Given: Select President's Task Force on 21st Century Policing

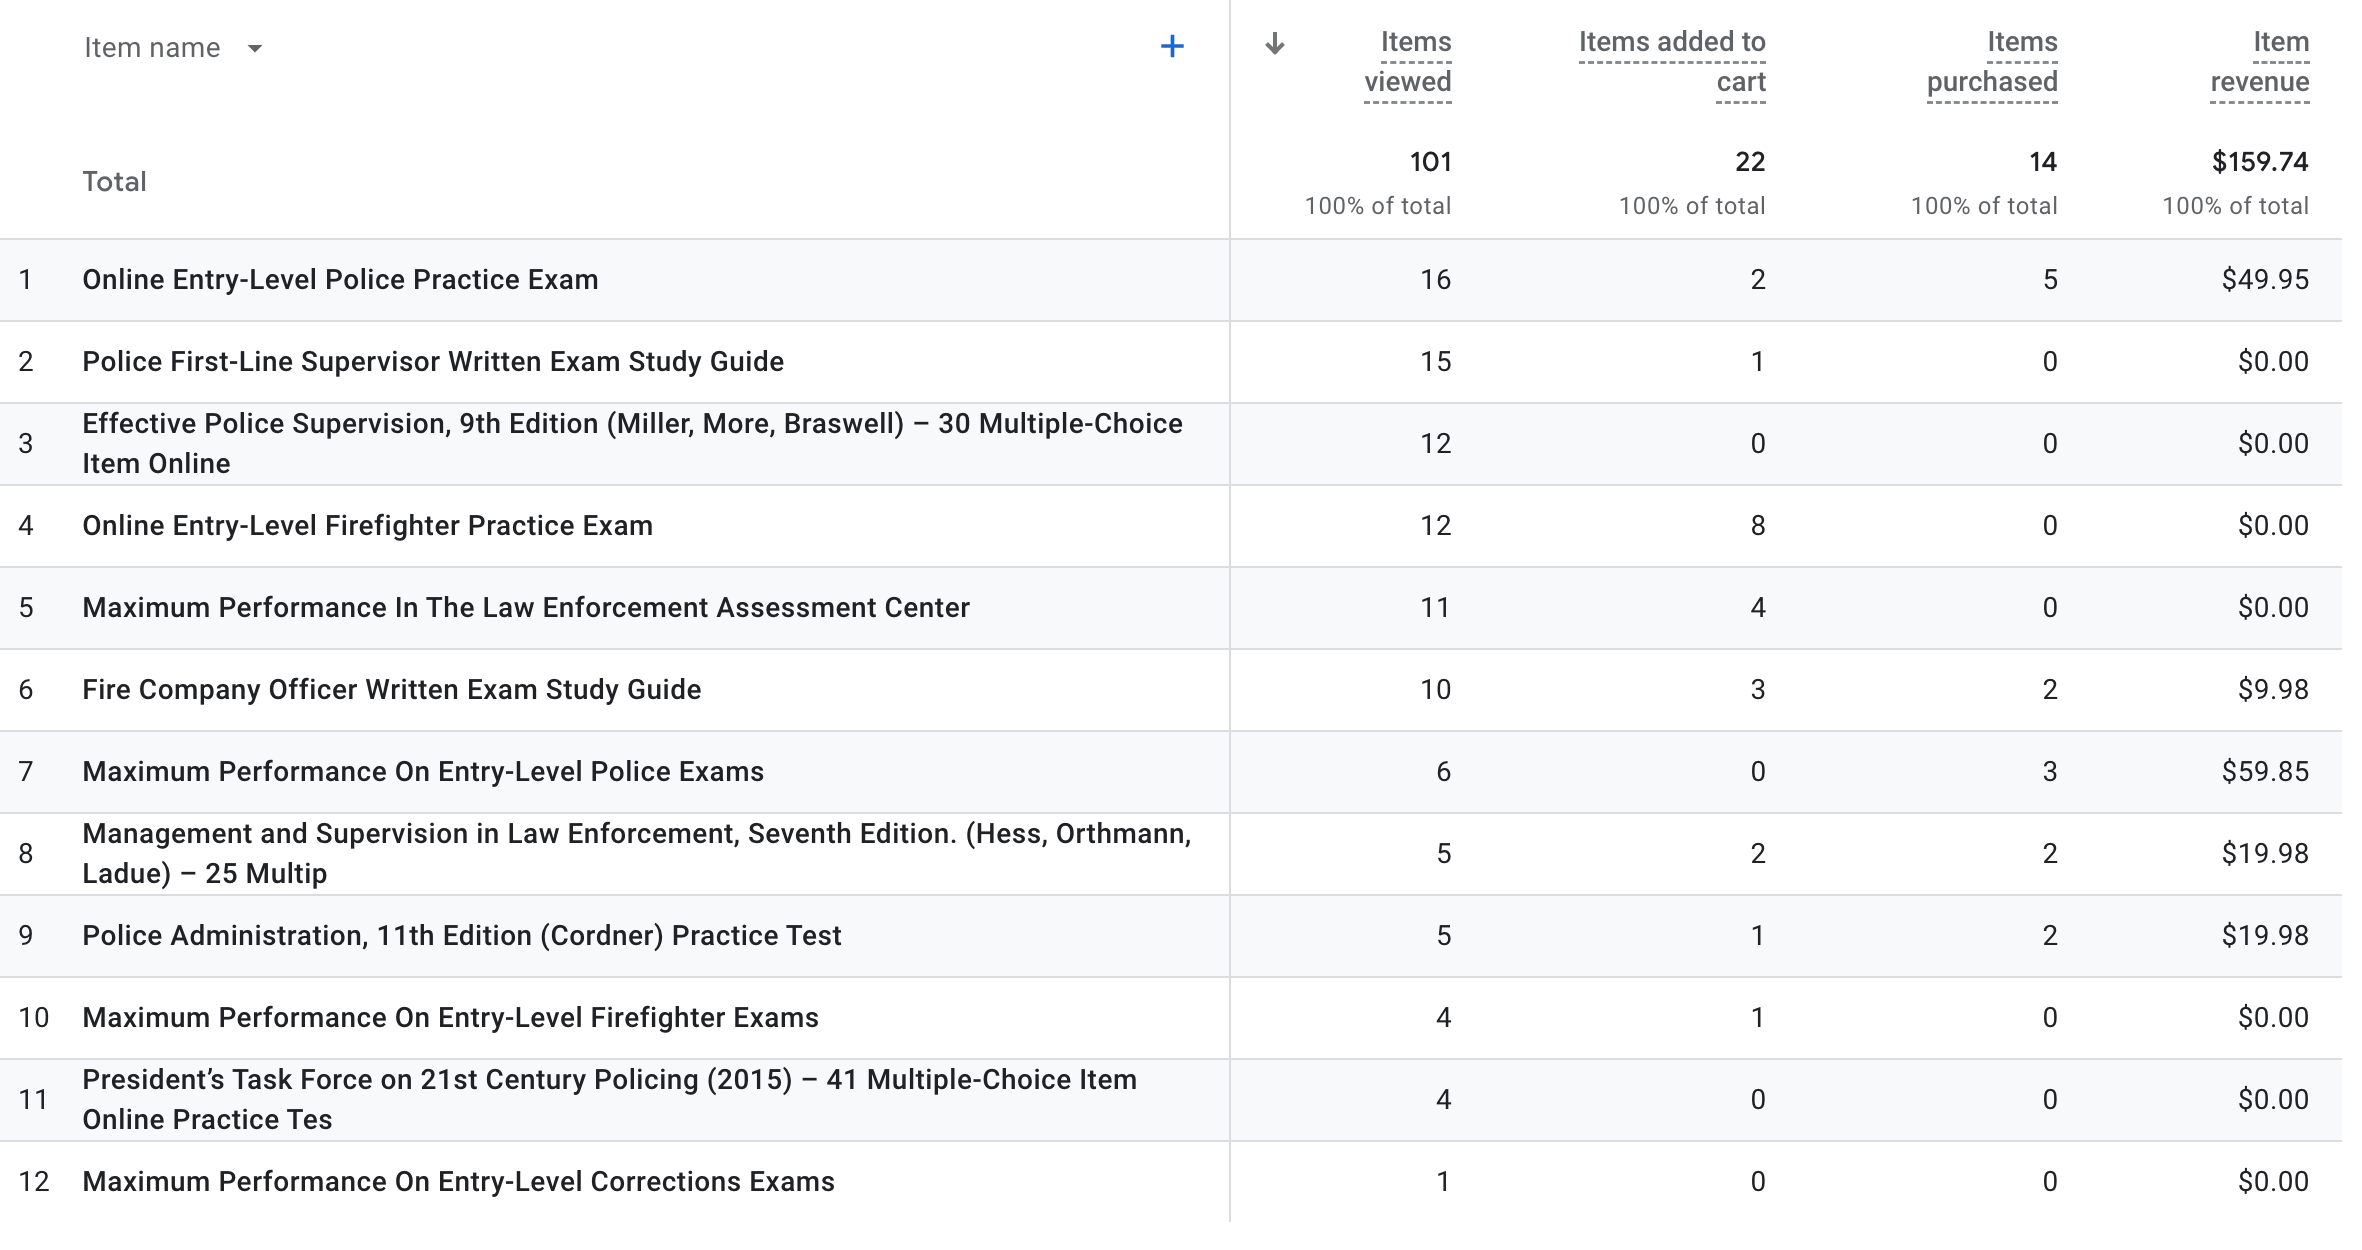Looking at the screenshot, I should pos(609,1099).
